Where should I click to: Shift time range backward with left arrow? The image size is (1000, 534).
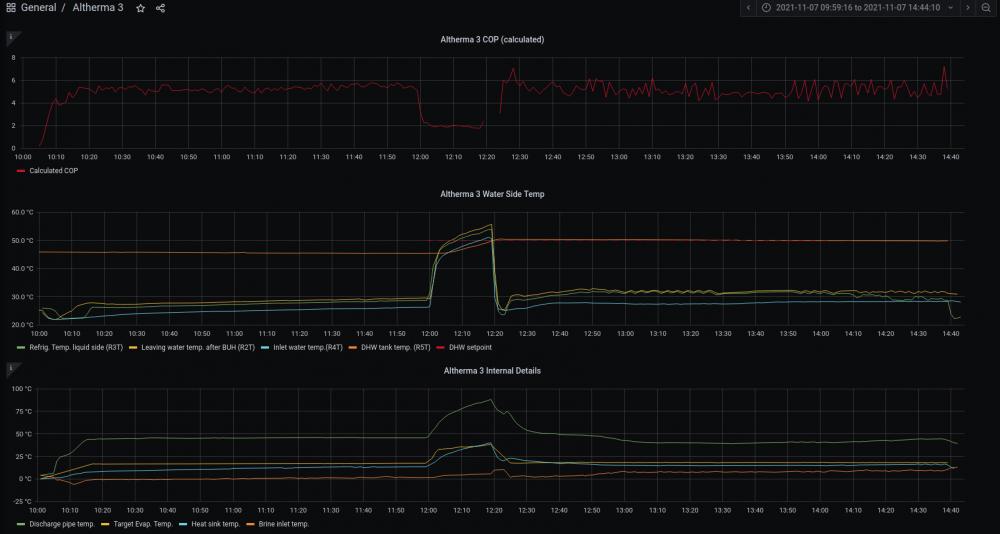(x=748, y=8)
